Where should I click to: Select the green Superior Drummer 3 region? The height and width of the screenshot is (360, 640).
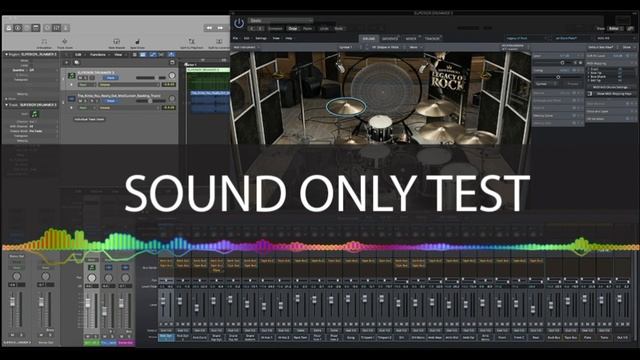tap(208, 78)
